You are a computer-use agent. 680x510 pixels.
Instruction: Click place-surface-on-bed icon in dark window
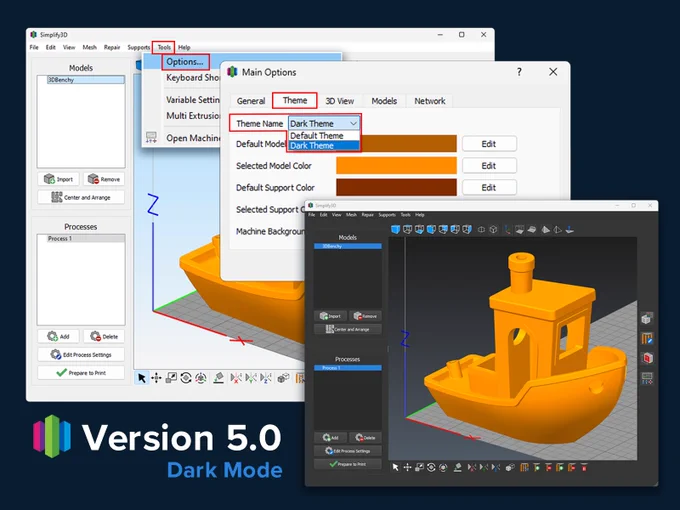point(457,467)
